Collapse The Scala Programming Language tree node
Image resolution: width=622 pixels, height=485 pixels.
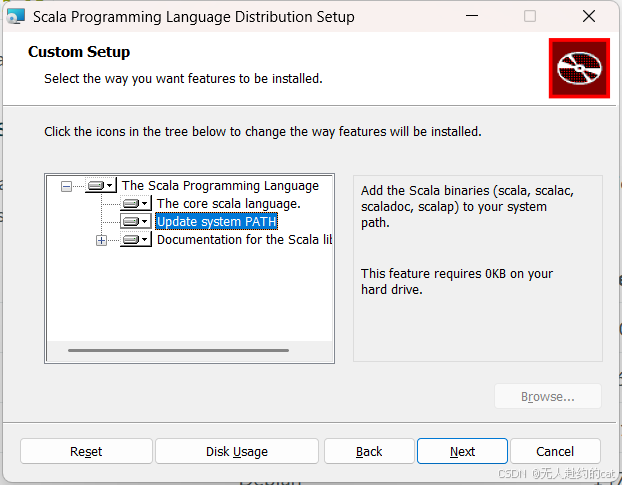(x=66, y=186)
